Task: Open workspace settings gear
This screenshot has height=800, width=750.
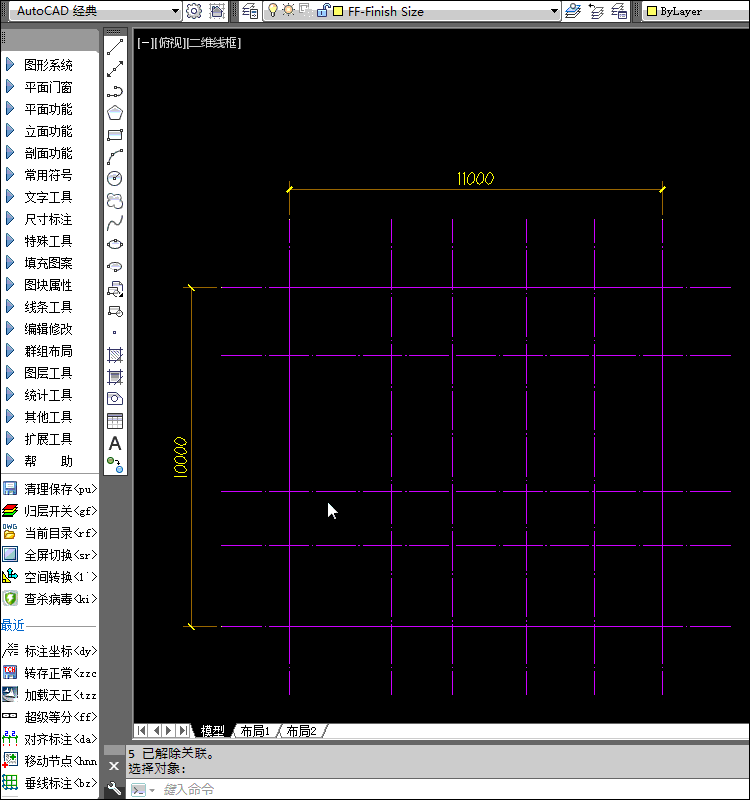Action: point(194,11)
